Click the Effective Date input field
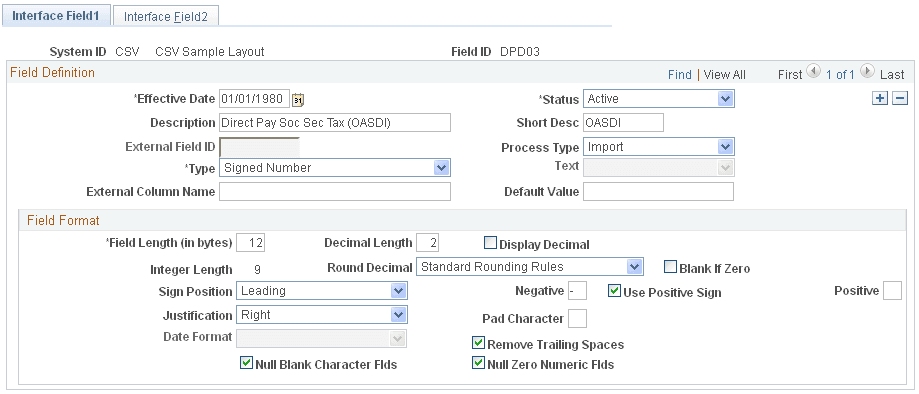Screen dimensions: 919x394 point(255,99)
